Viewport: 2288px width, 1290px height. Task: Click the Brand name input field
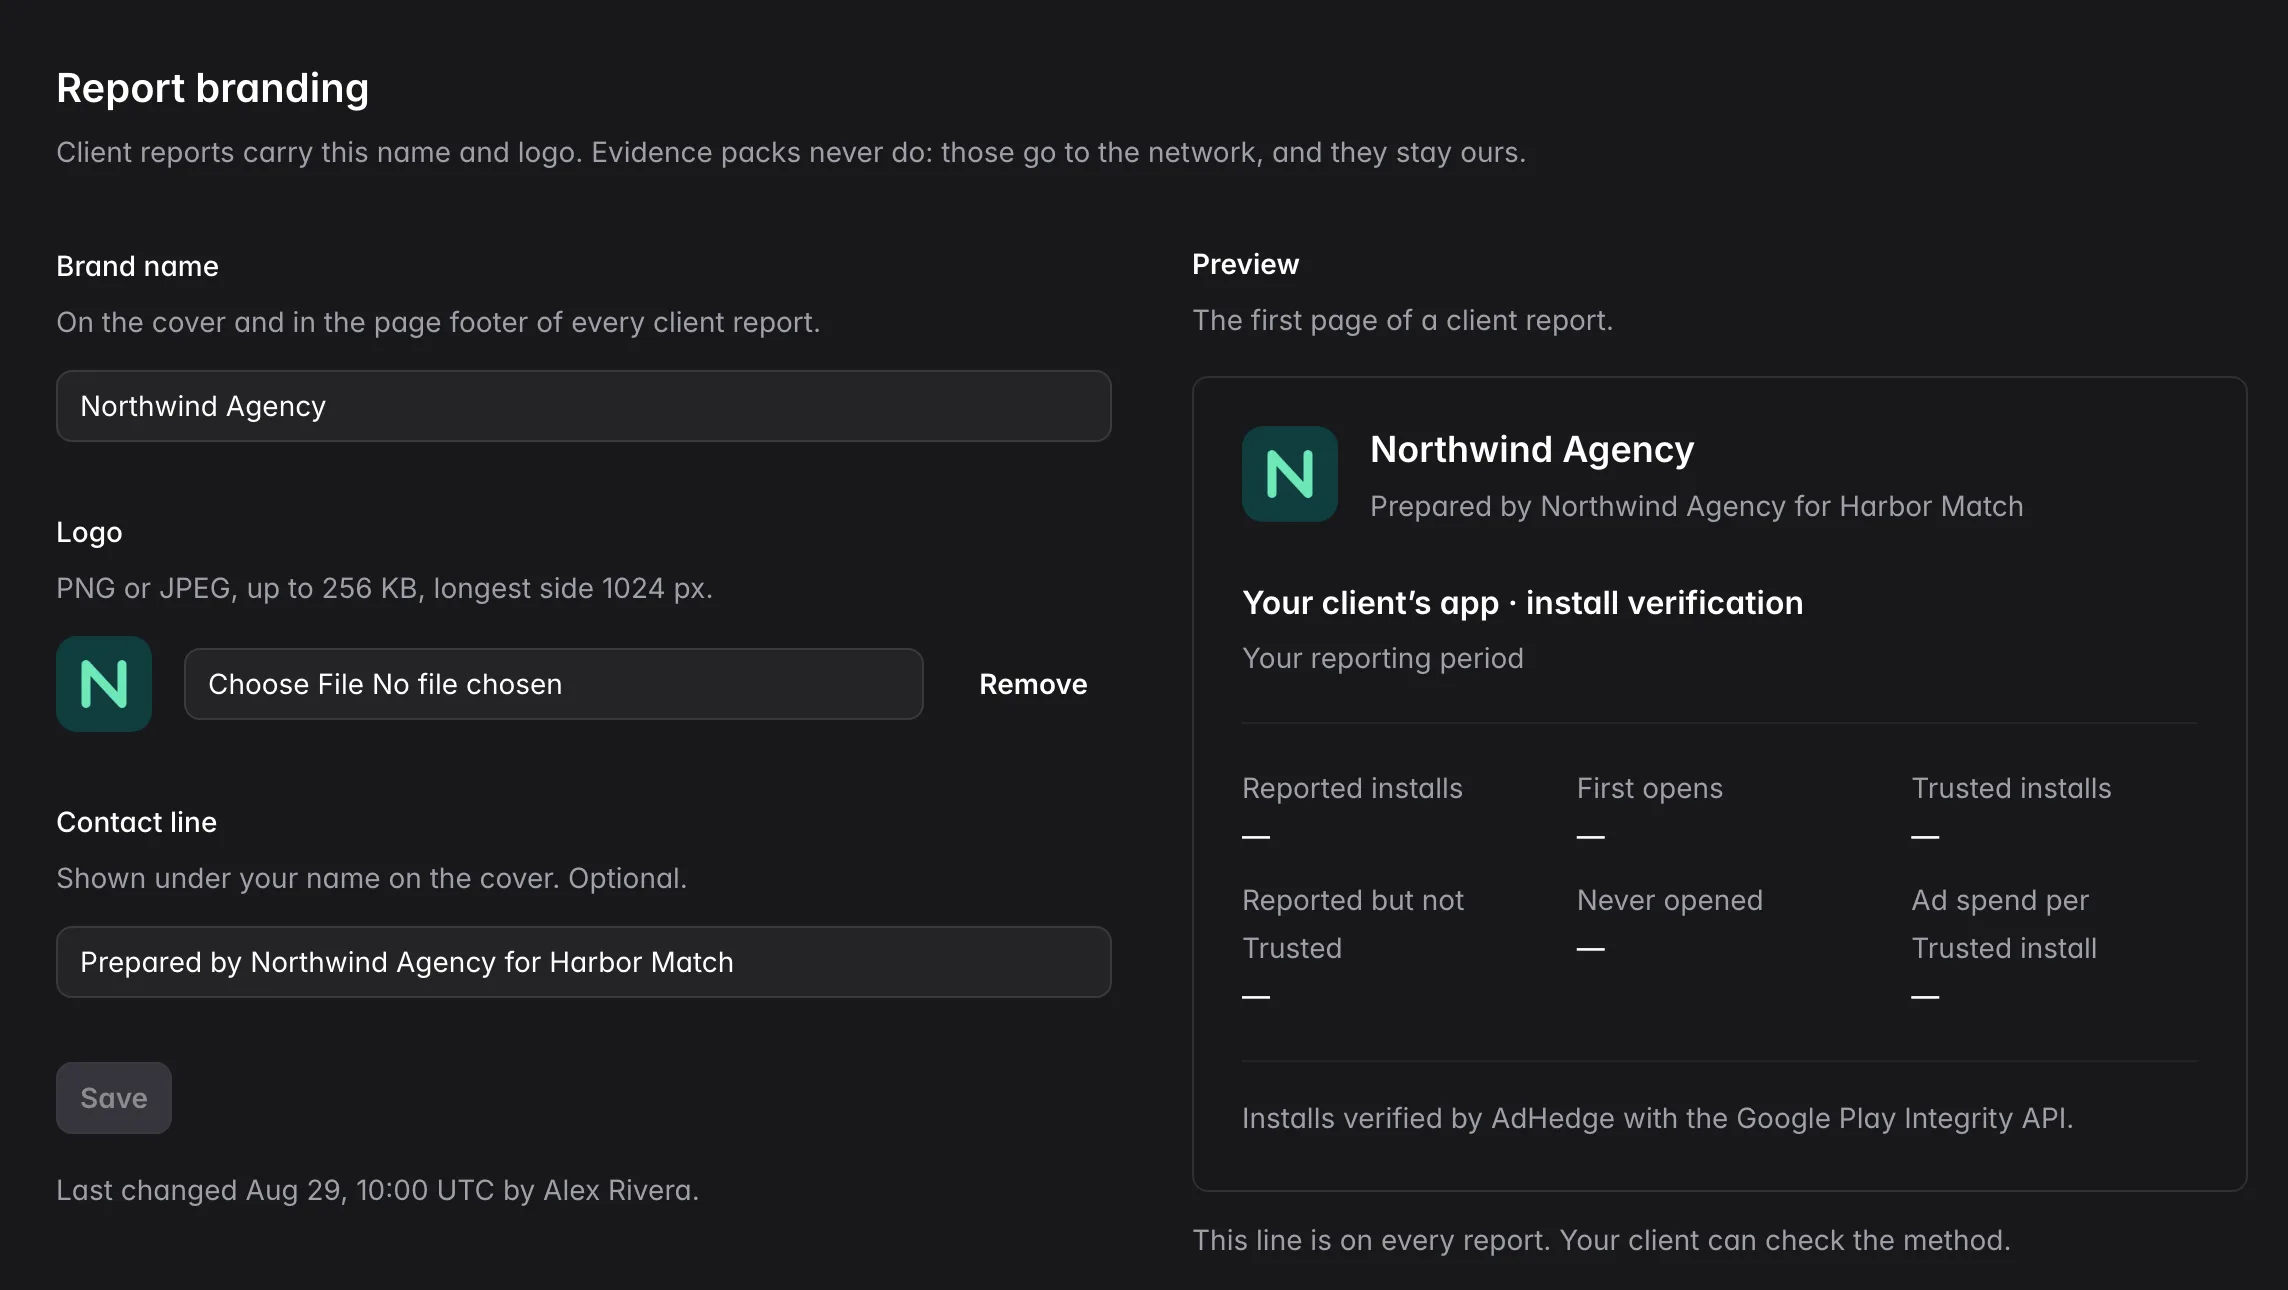(x=584, y=406)
